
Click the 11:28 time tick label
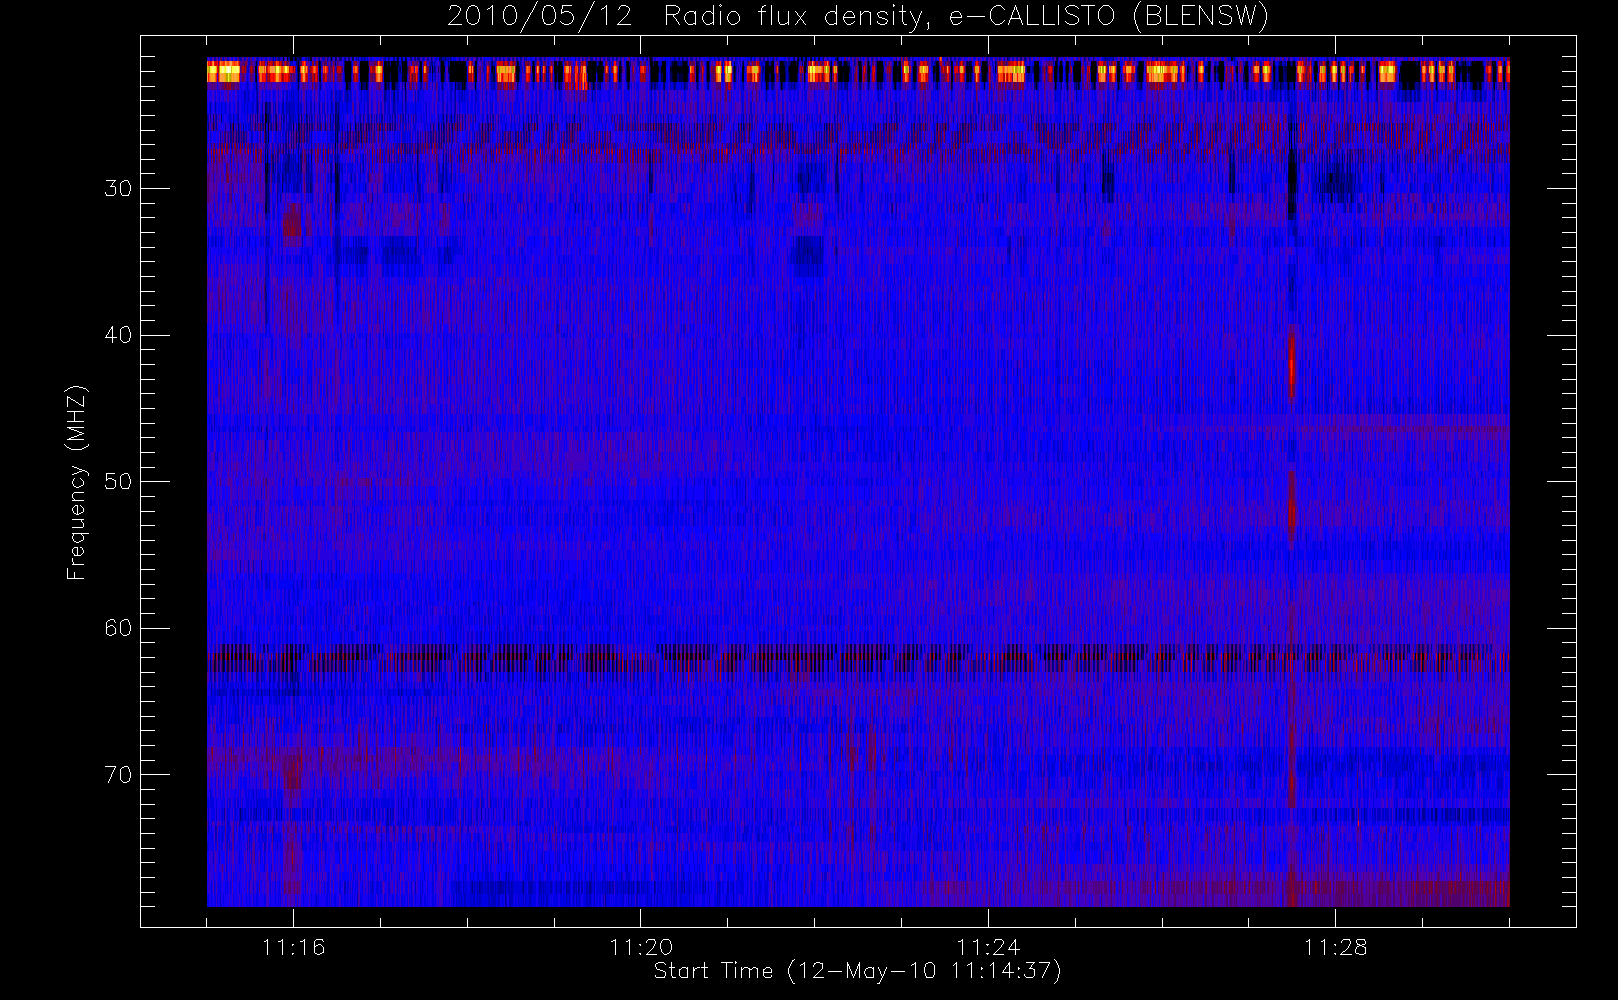(x=1335, y=947)
